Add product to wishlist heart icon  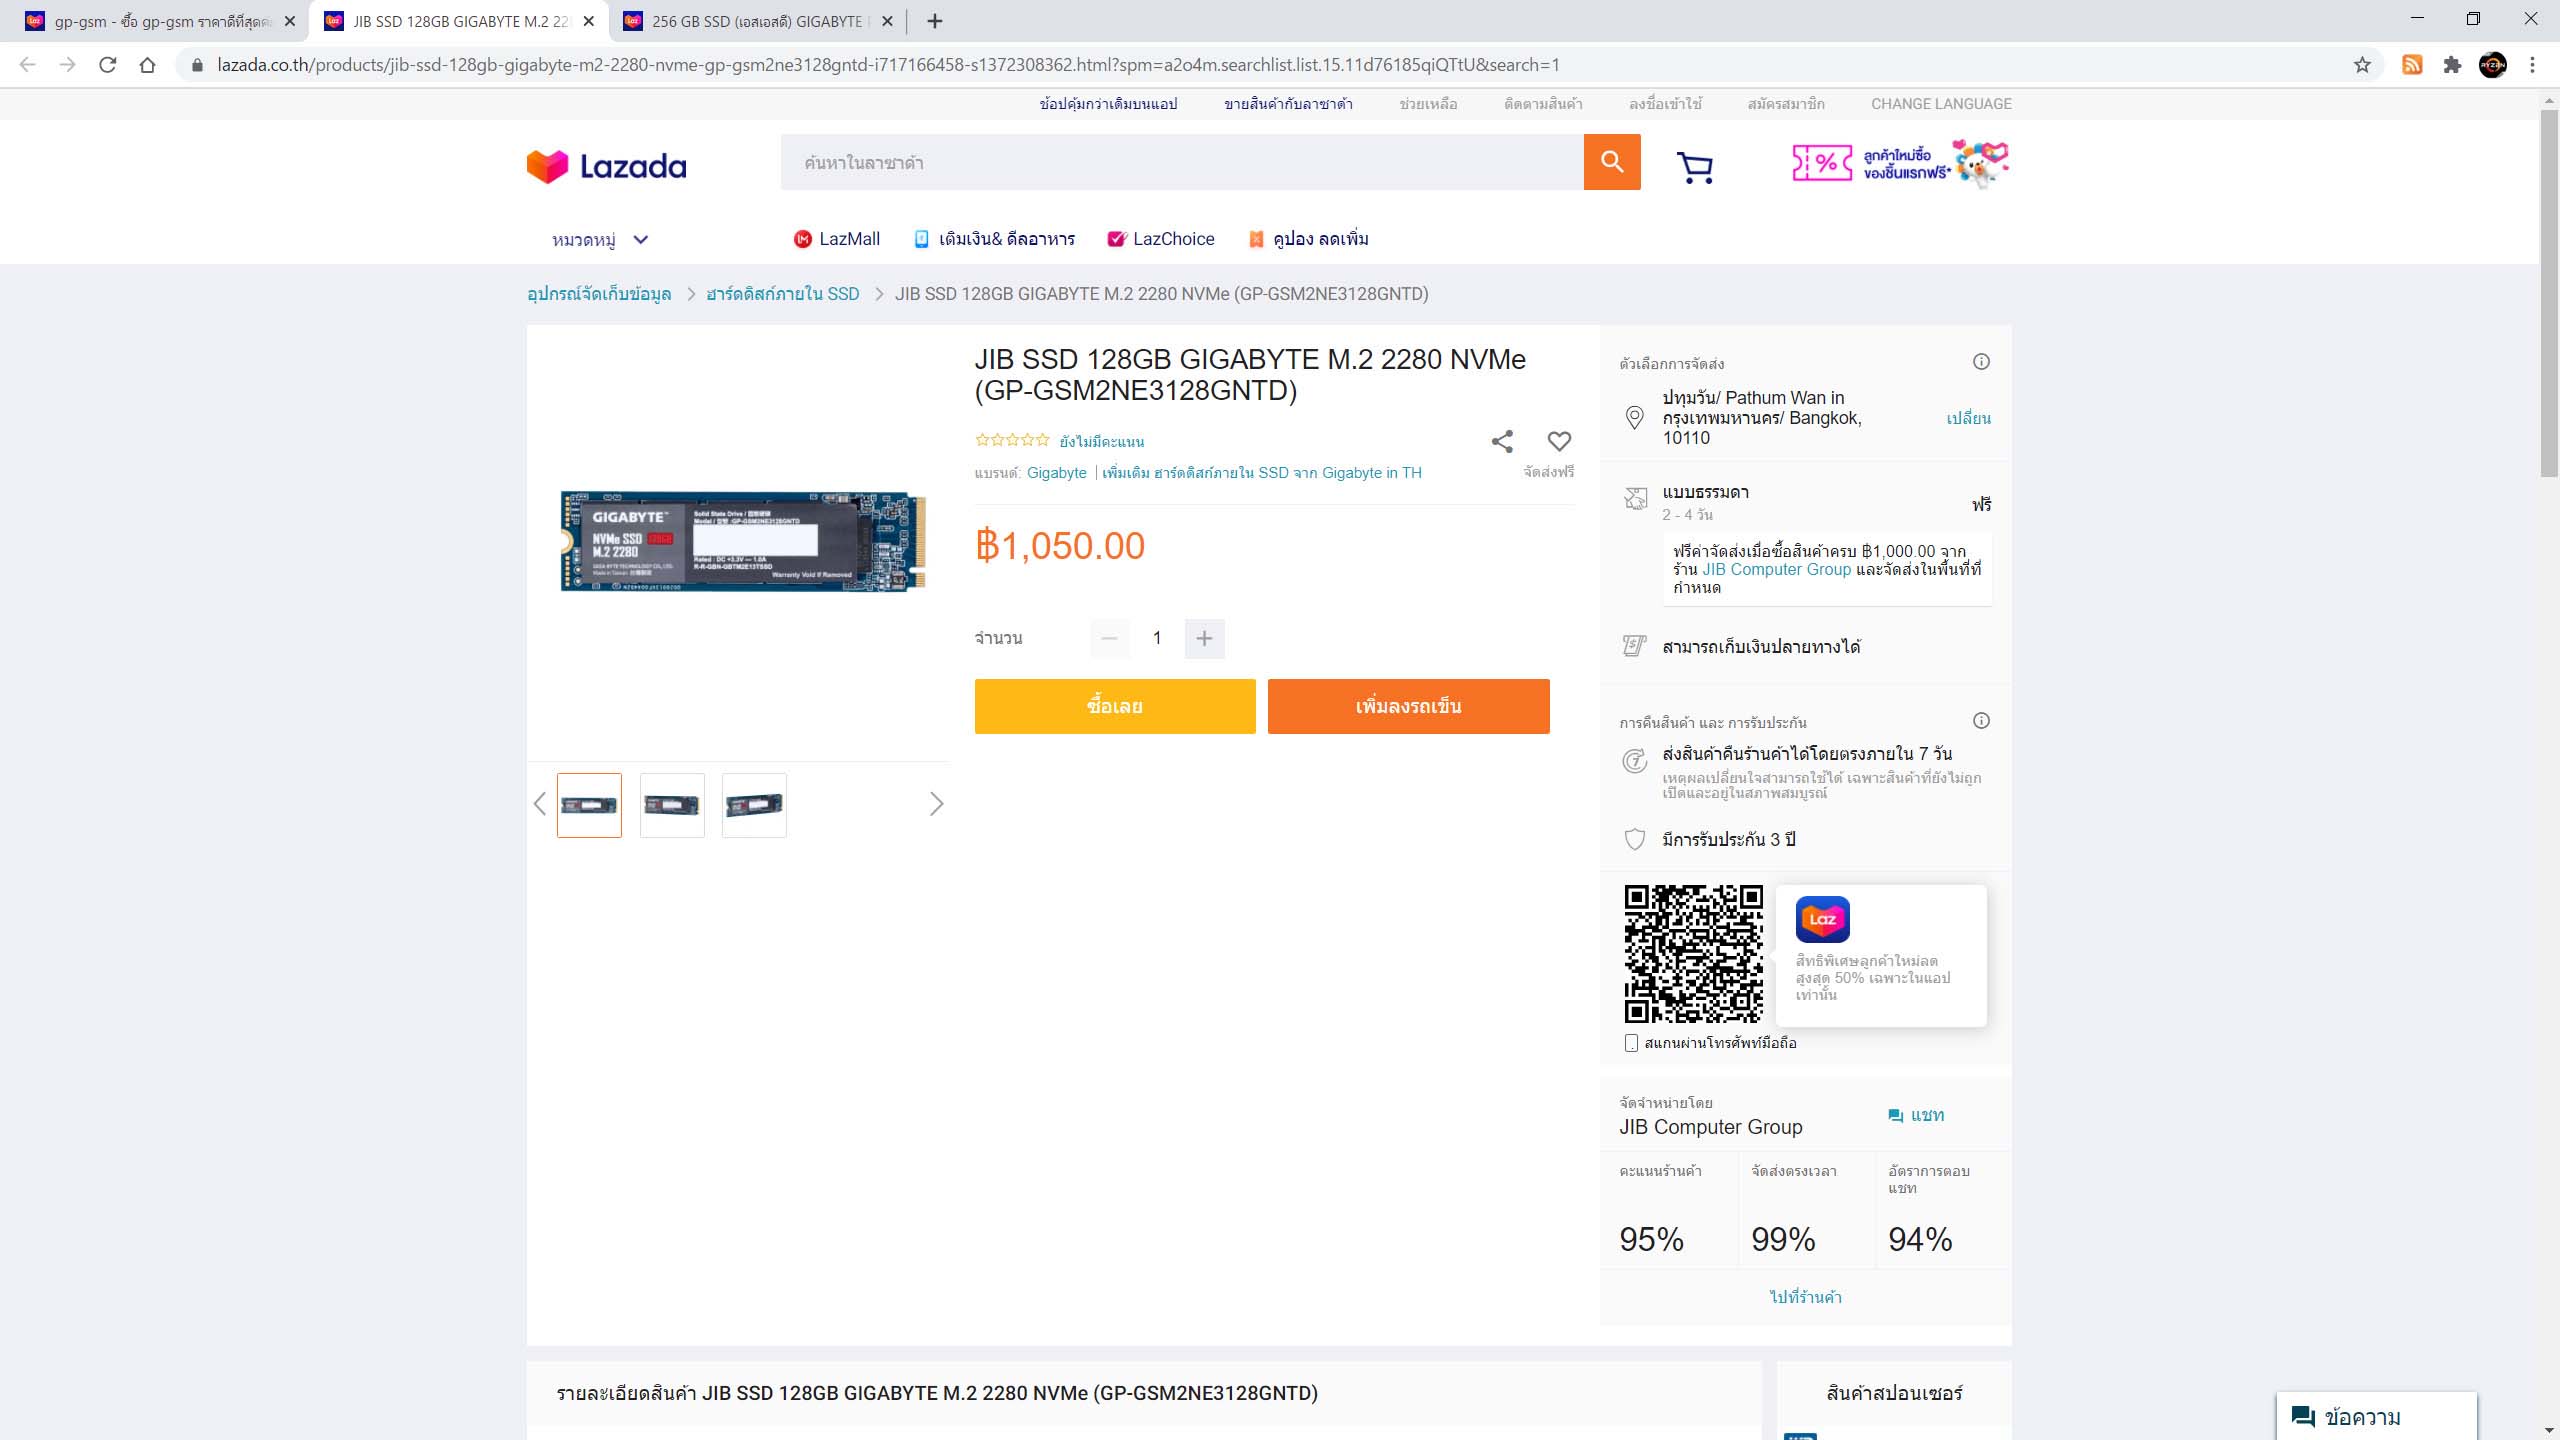tap(1559, 441)
